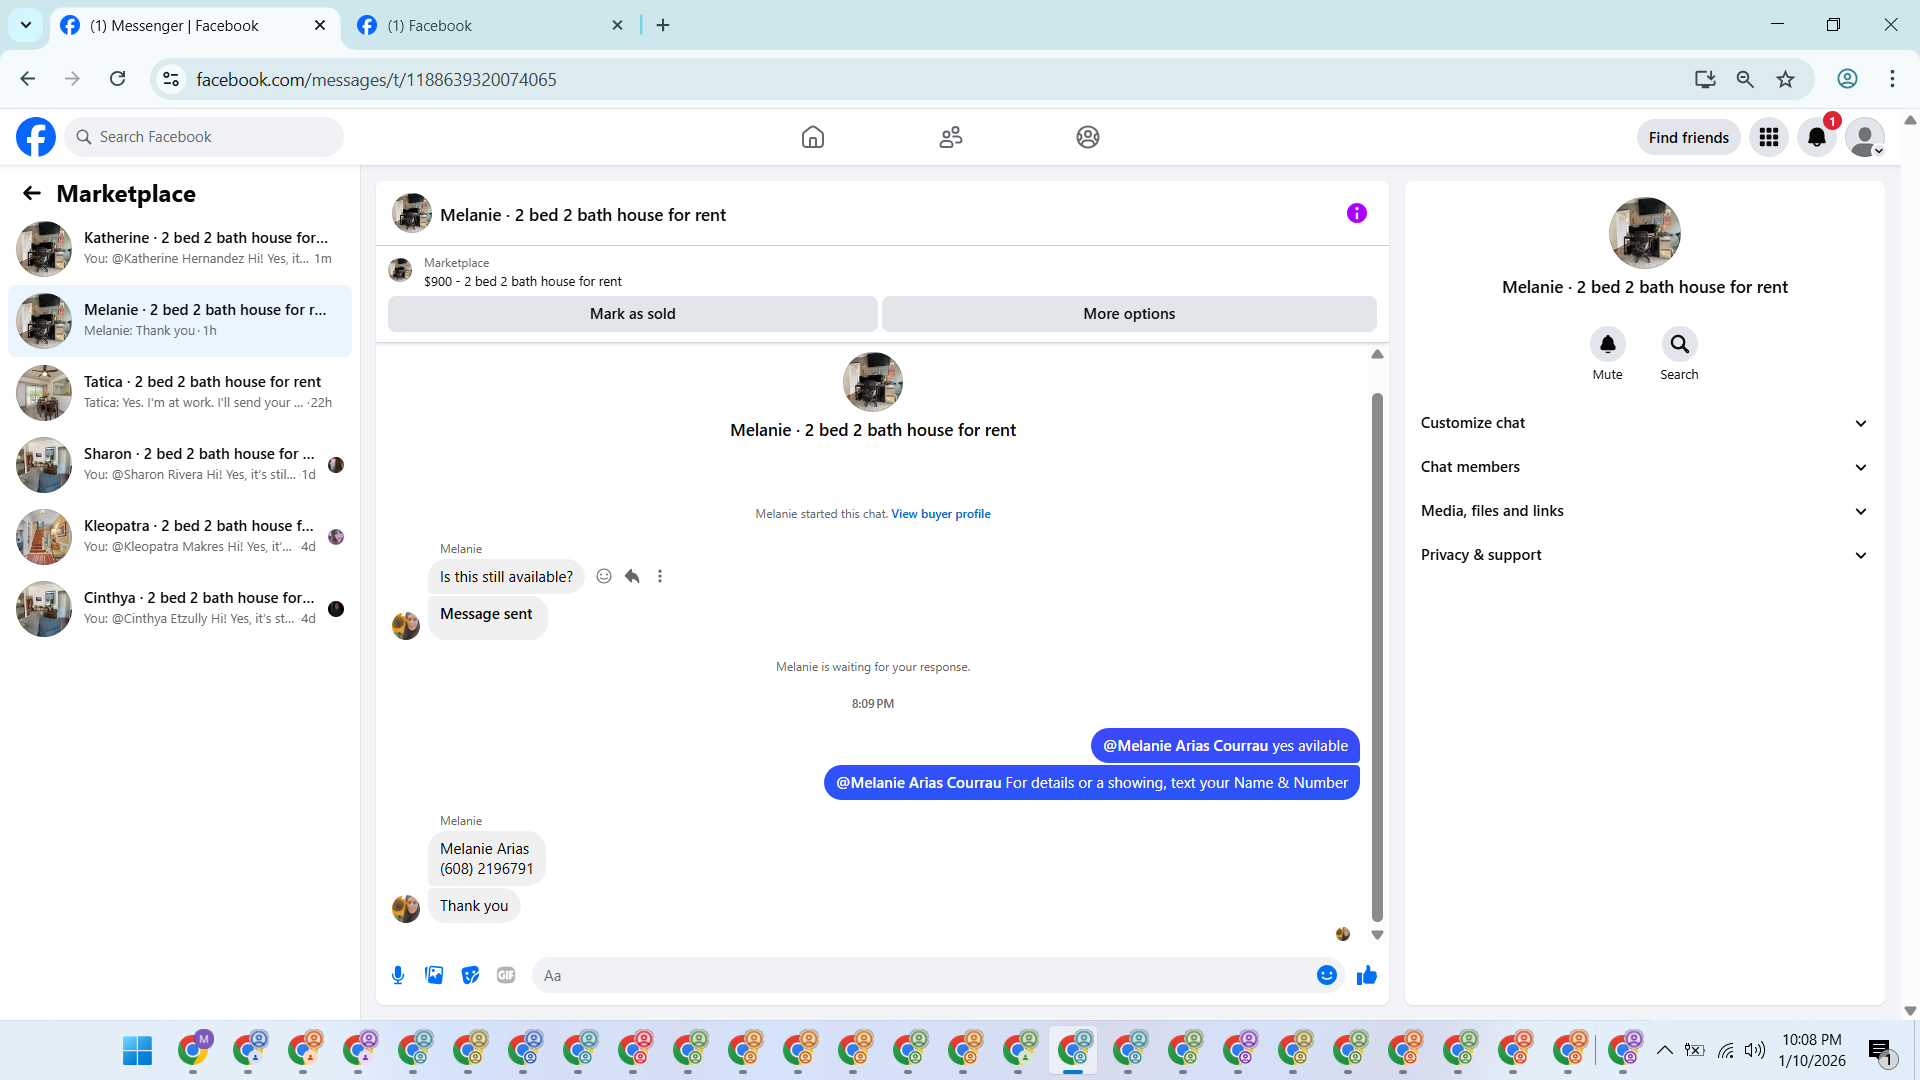1920x1080 pixels.
Task: Click the reply arrow on first message
Action: pos(632,576)
